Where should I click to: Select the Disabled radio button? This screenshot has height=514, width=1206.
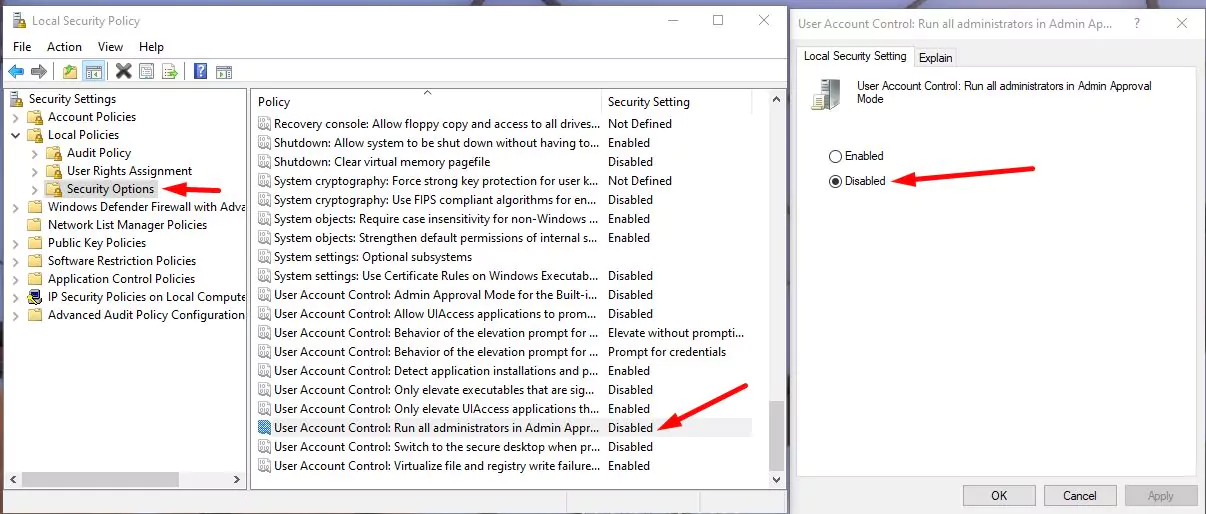coord(836,181)
